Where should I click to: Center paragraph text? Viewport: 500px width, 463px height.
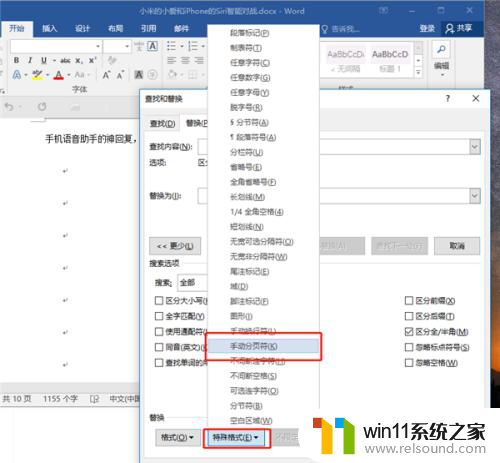pyautogui.click(x=185, y=60)
